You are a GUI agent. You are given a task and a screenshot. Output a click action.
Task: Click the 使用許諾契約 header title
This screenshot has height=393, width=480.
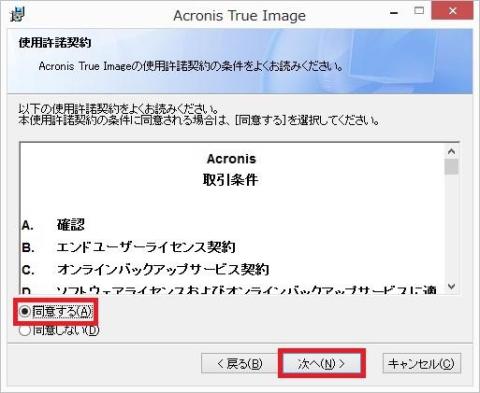[x=55, y=42]
